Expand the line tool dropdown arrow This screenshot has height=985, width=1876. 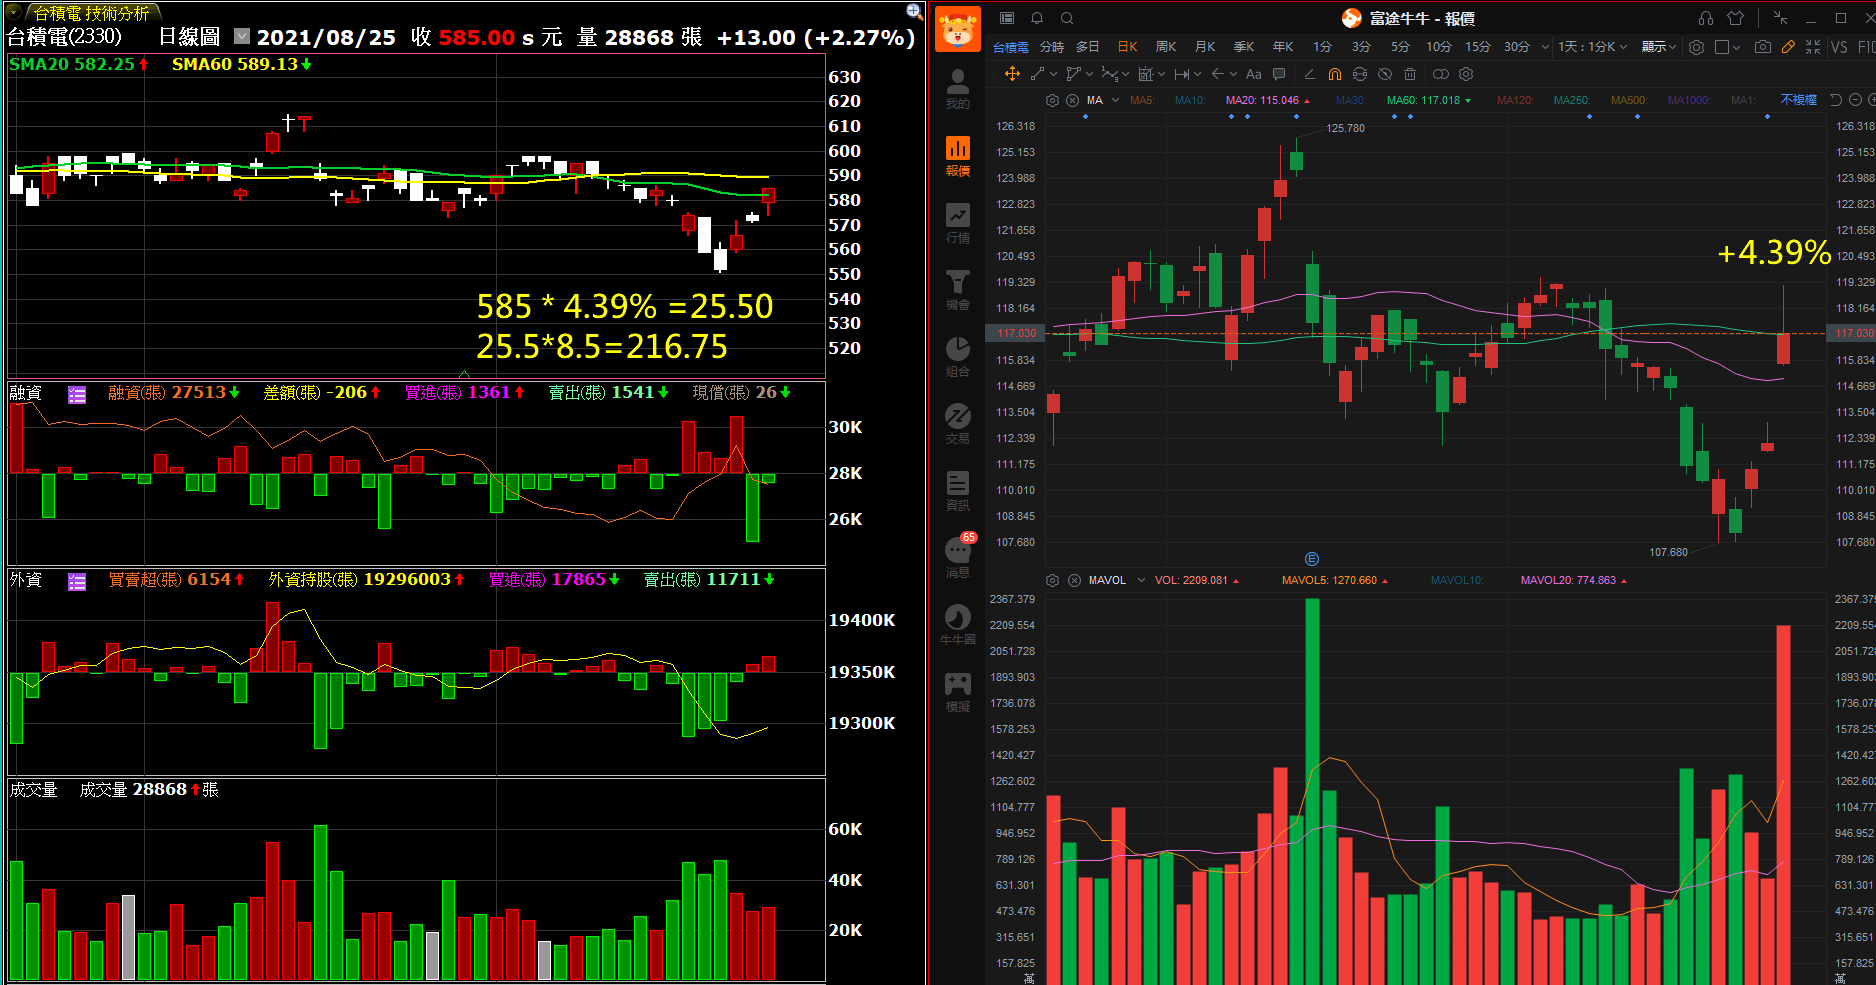[1053, 74]
